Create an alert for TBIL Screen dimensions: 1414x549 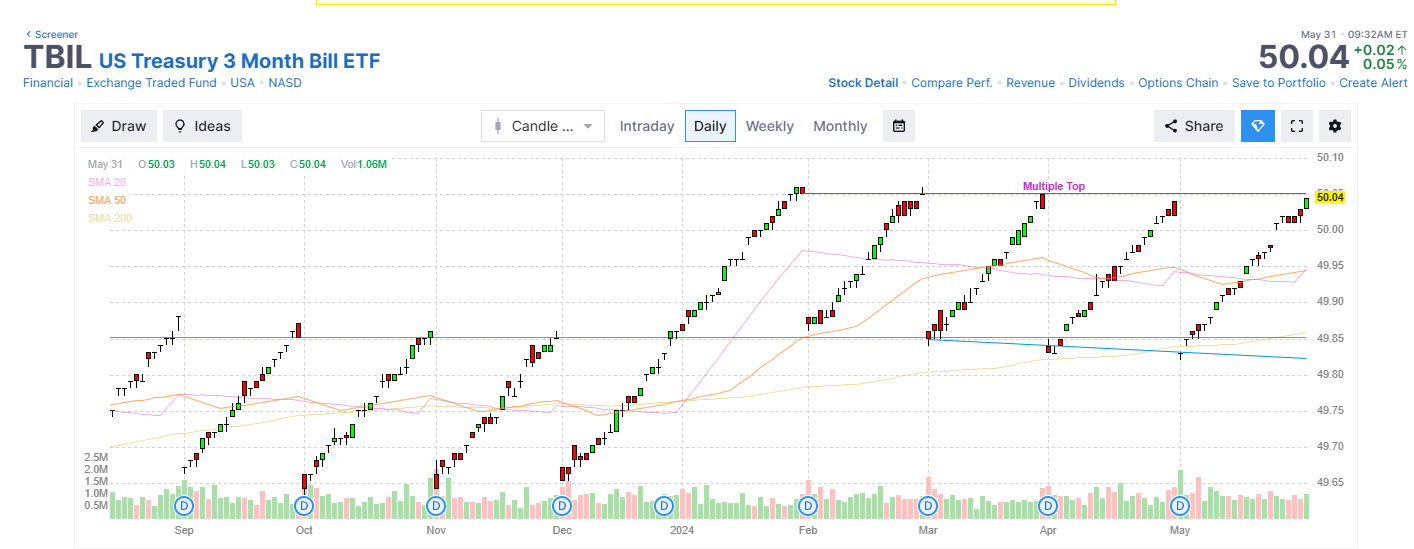(1373, 83)
